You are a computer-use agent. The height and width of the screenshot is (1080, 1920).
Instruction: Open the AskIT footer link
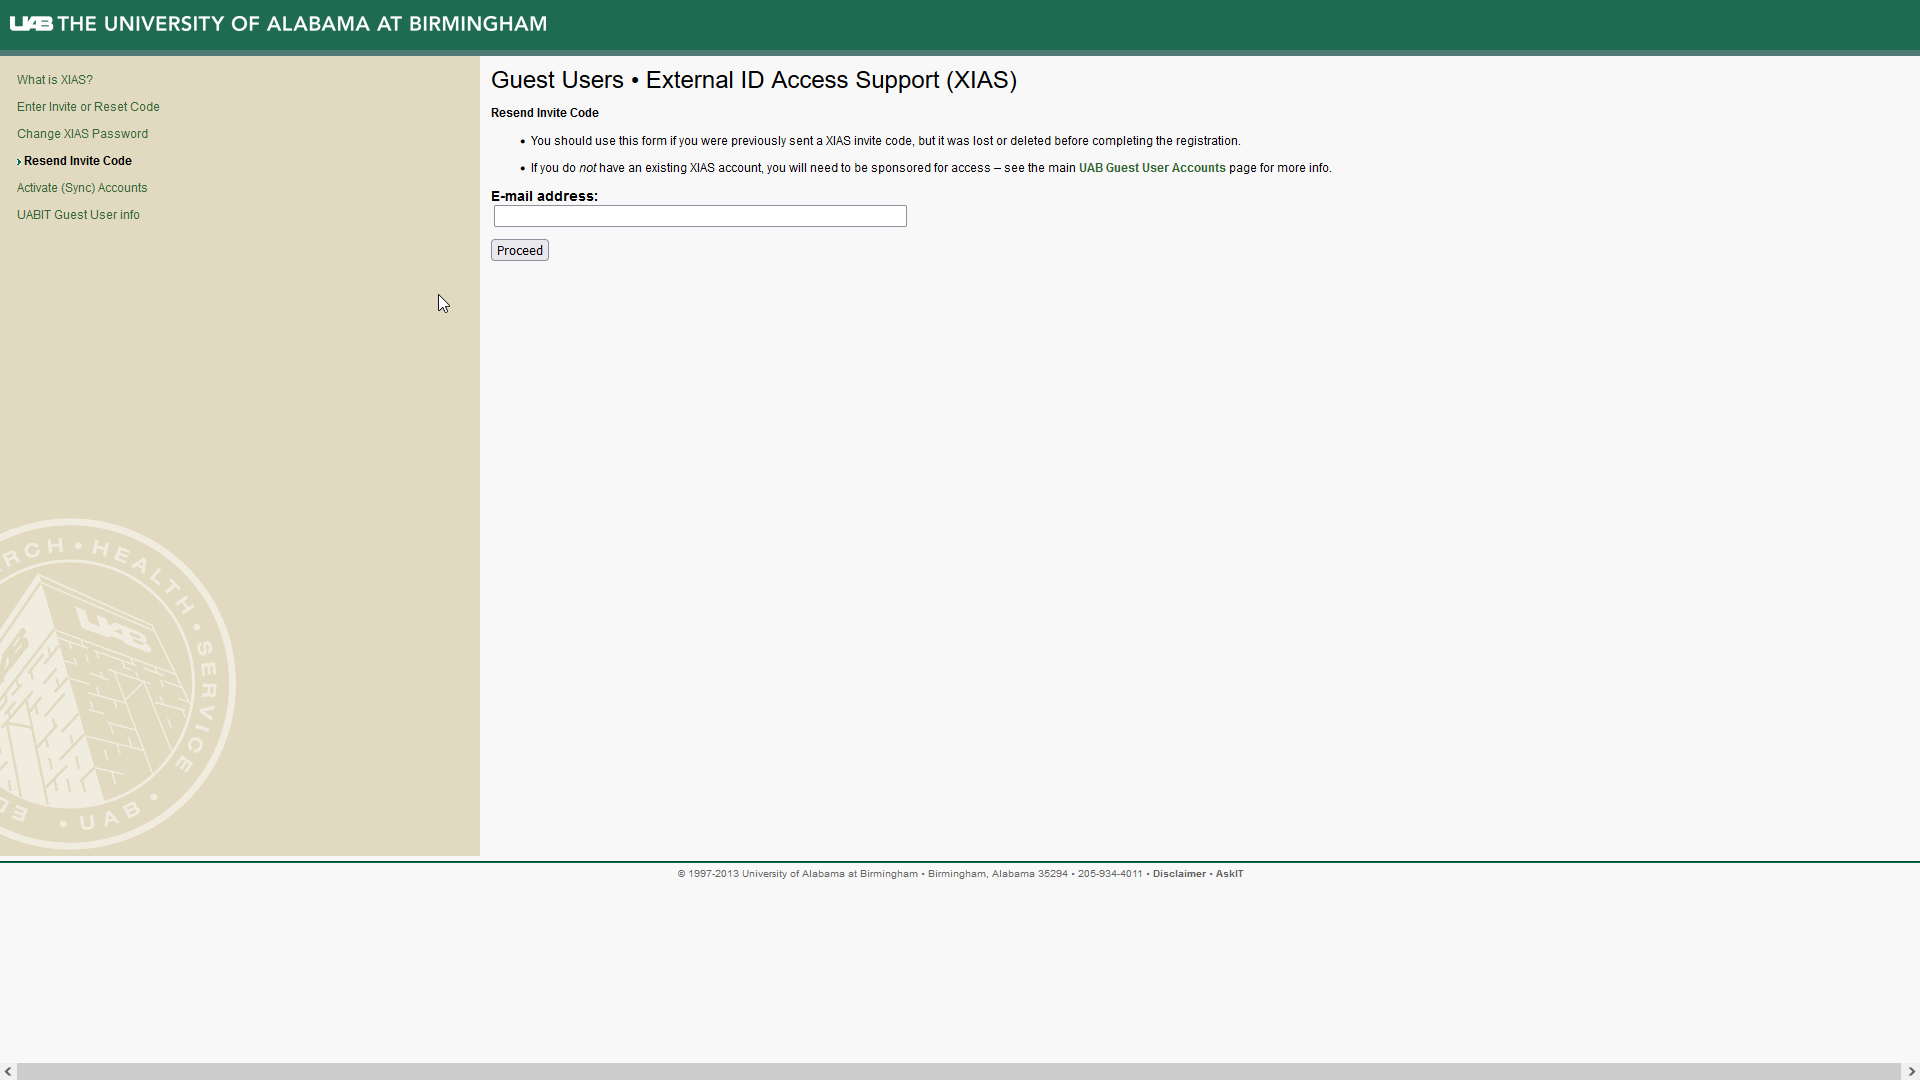pos(1229,874)
